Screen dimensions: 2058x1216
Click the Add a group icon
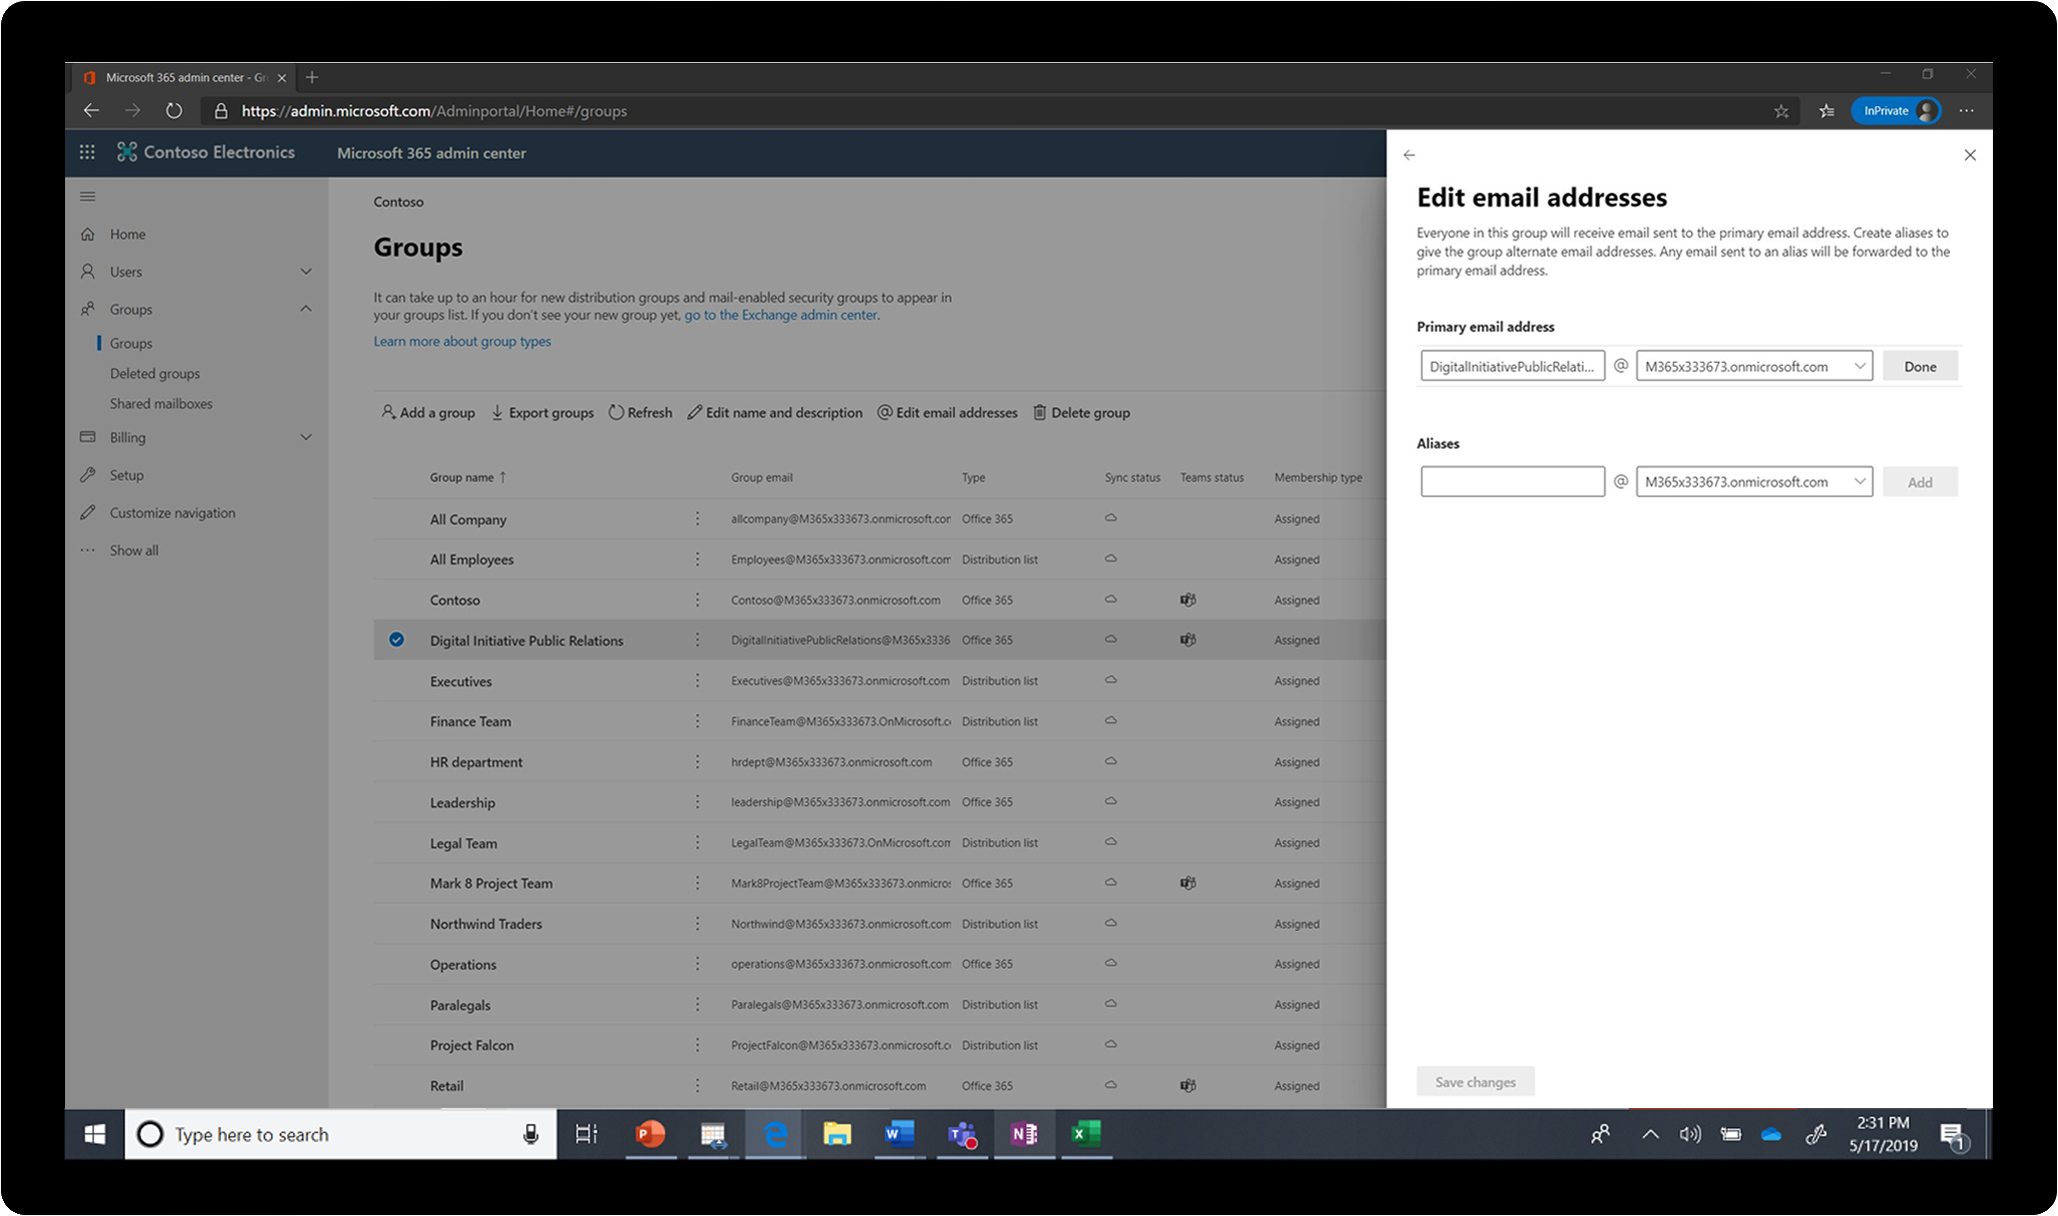[388, 412]
